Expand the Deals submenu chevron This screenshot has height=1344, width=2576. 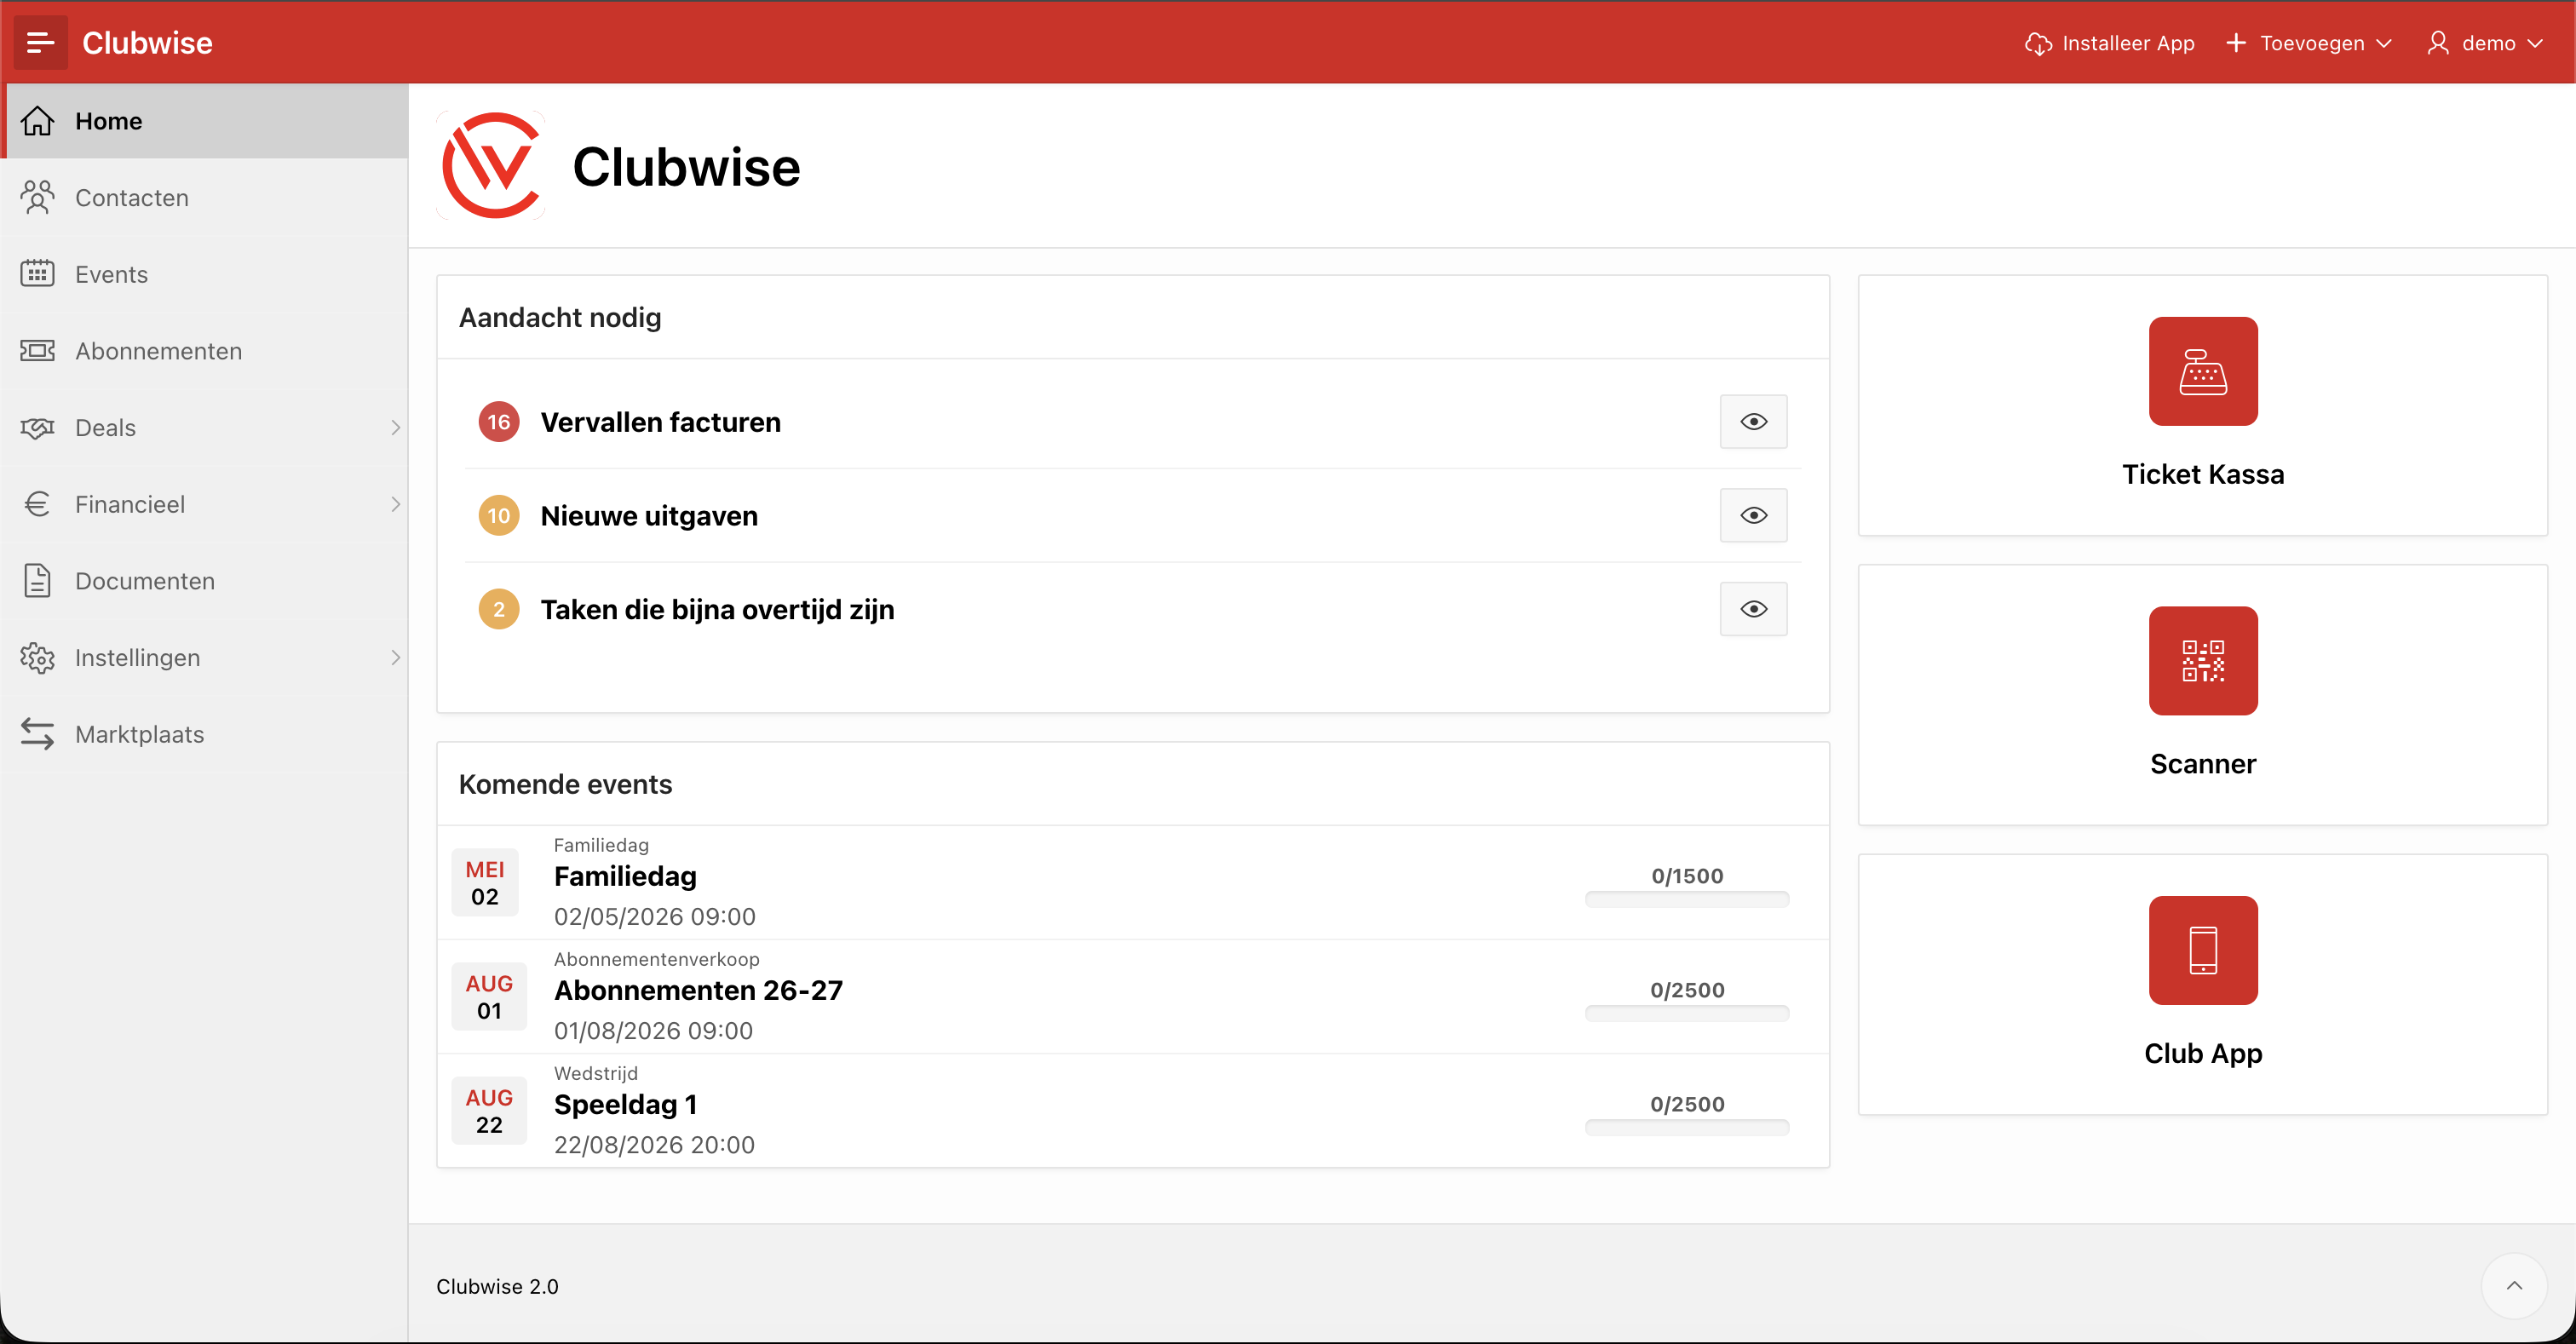click(395, 428)
